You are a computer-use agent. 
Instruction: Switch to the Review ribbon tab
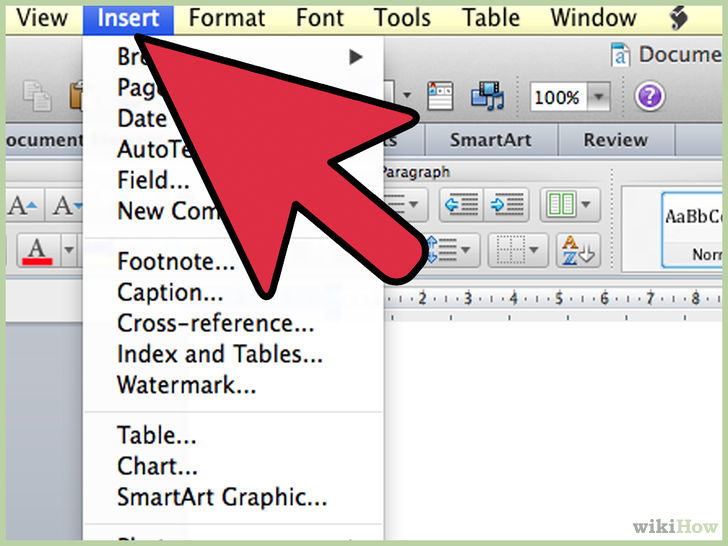[615, 140]
